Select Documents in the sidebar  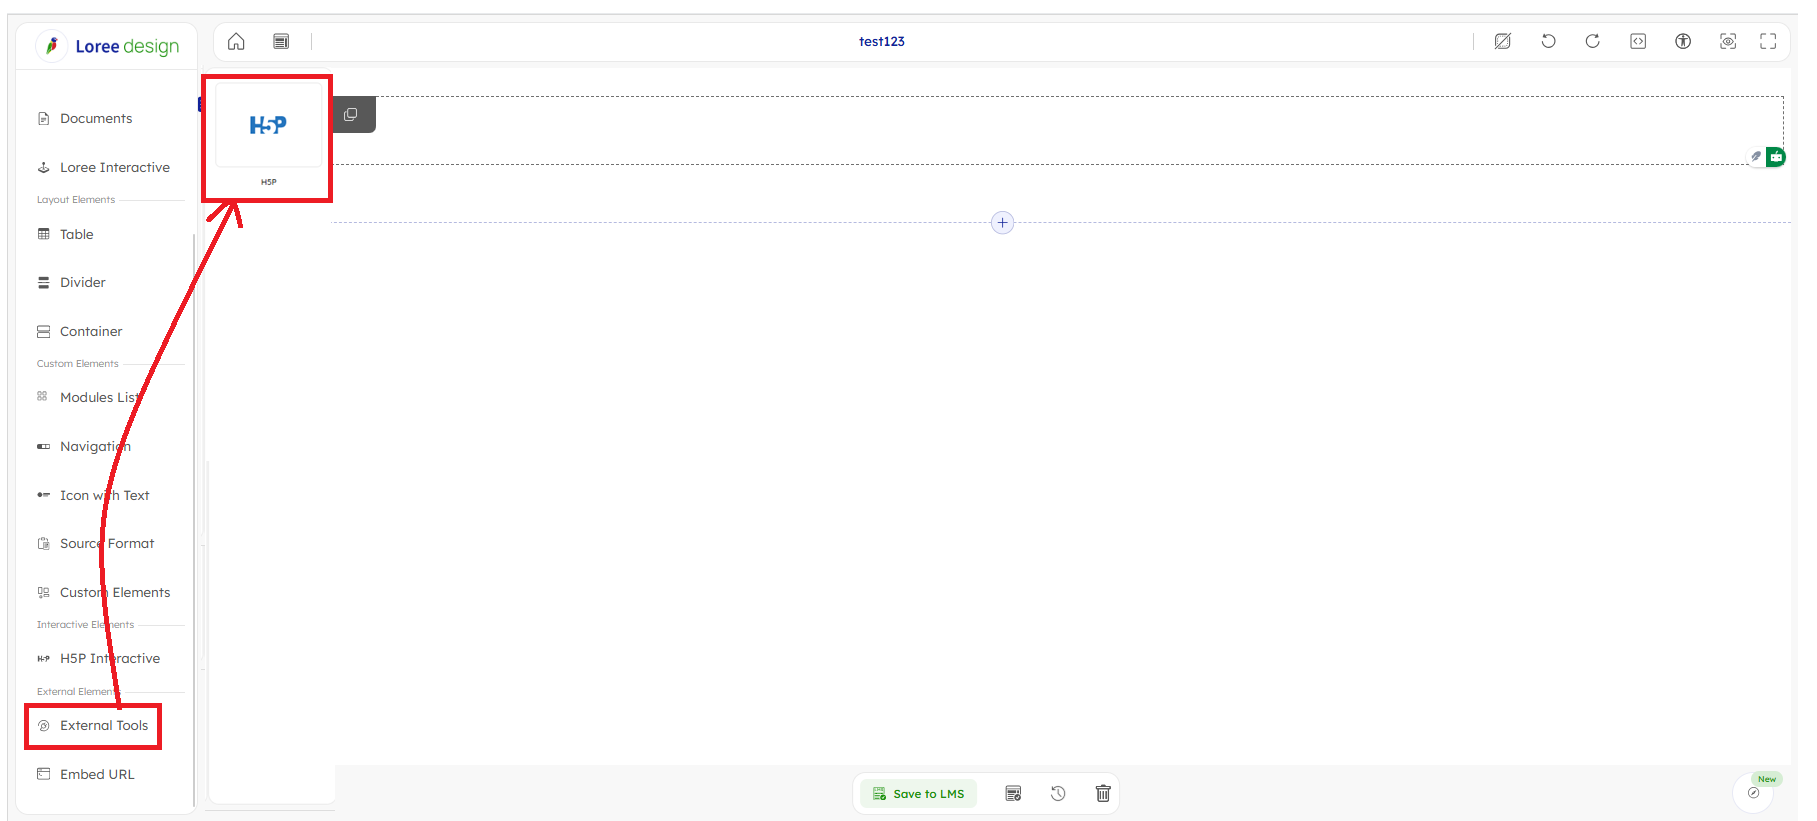[95, 119]
